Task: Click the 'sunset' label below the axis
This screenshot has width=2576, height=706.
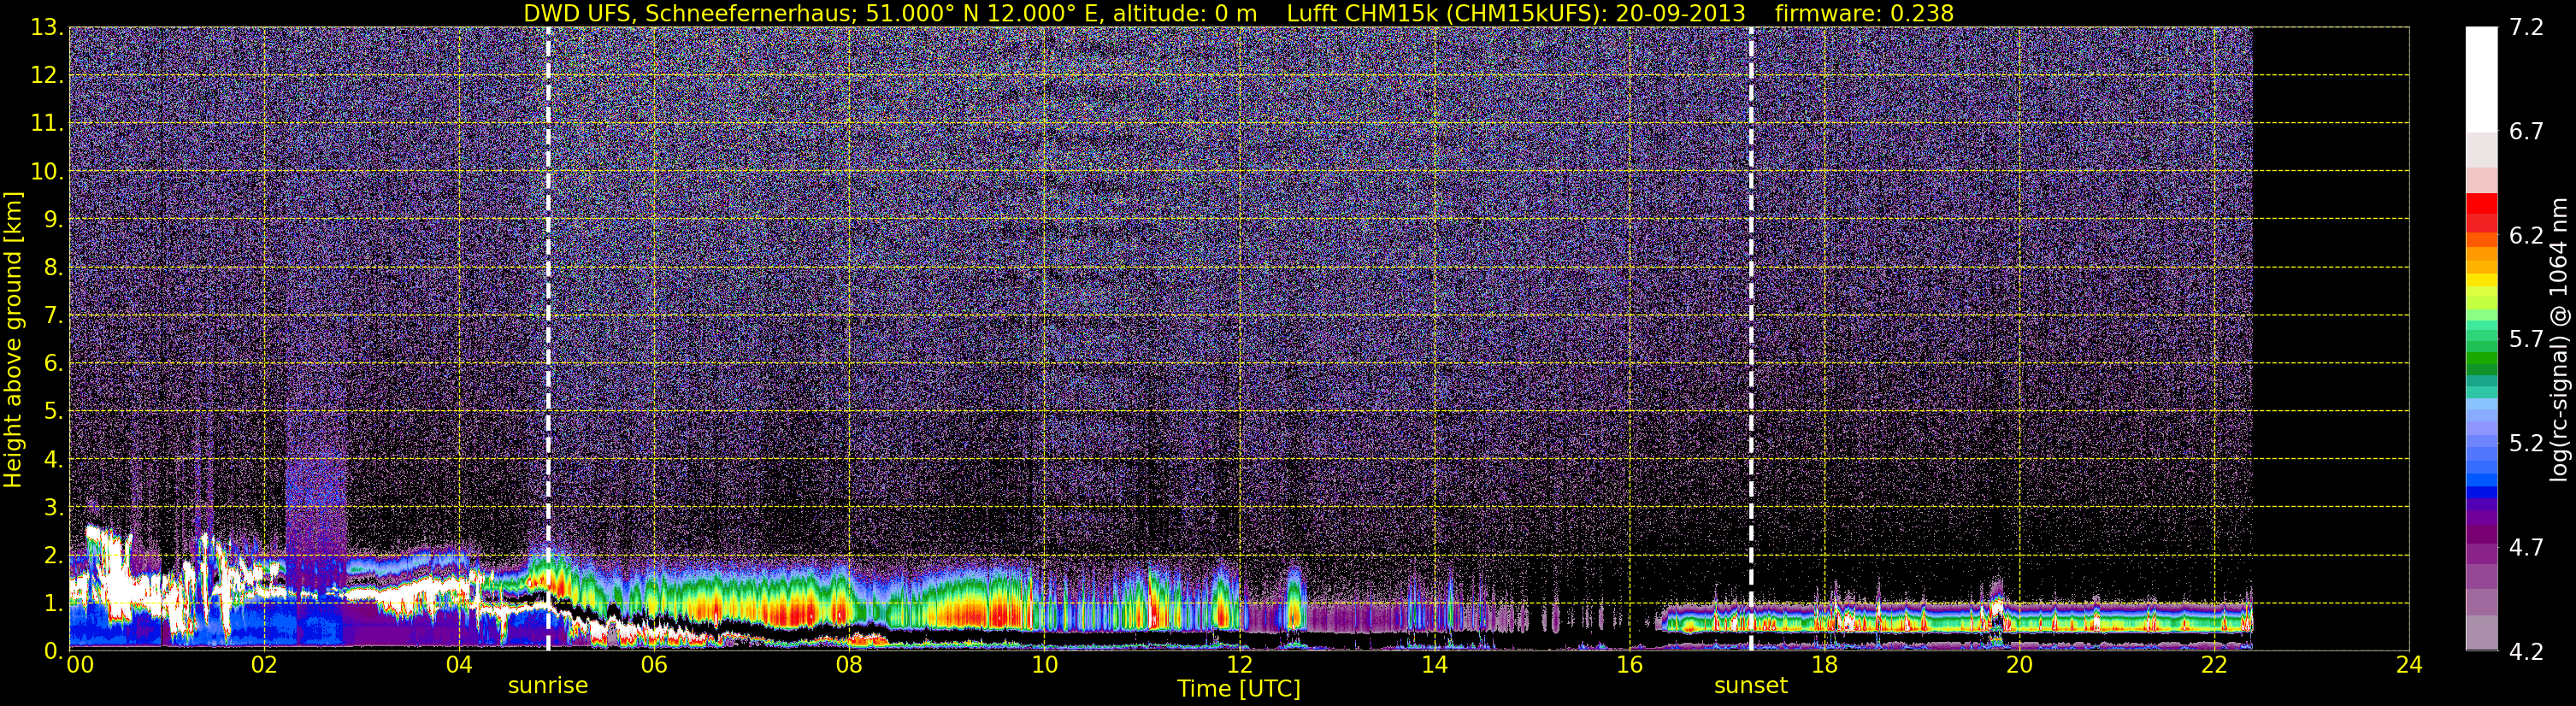Action: click(x=1751, y=686)
